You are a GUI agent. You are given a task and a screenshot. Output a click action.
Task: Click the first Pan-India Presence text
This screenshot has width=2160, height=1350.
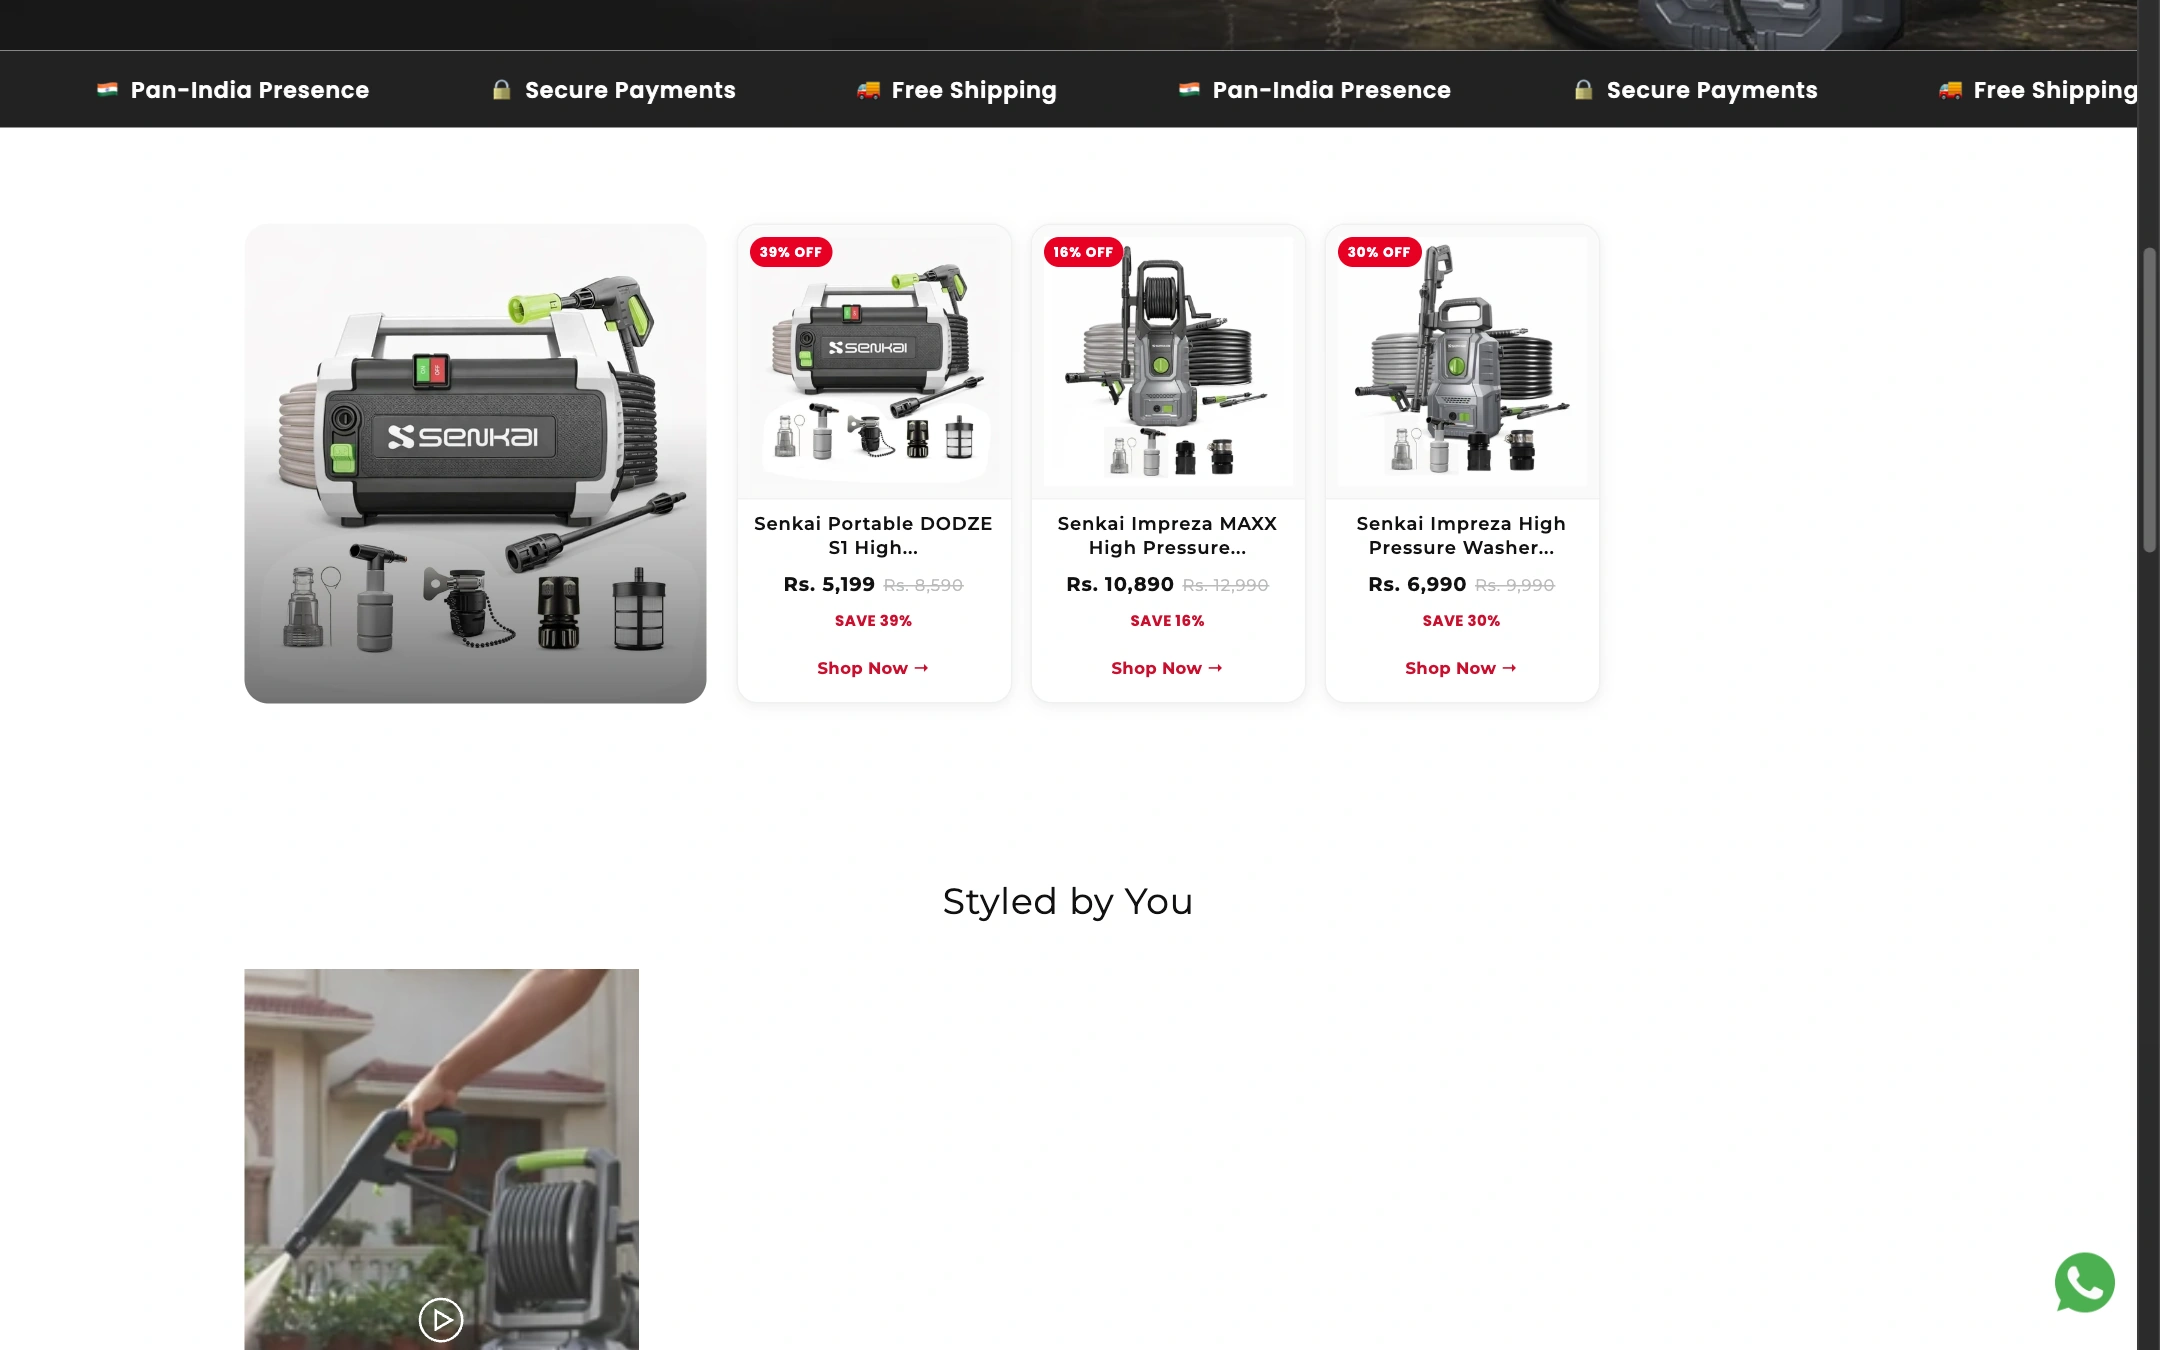point(250,90)
